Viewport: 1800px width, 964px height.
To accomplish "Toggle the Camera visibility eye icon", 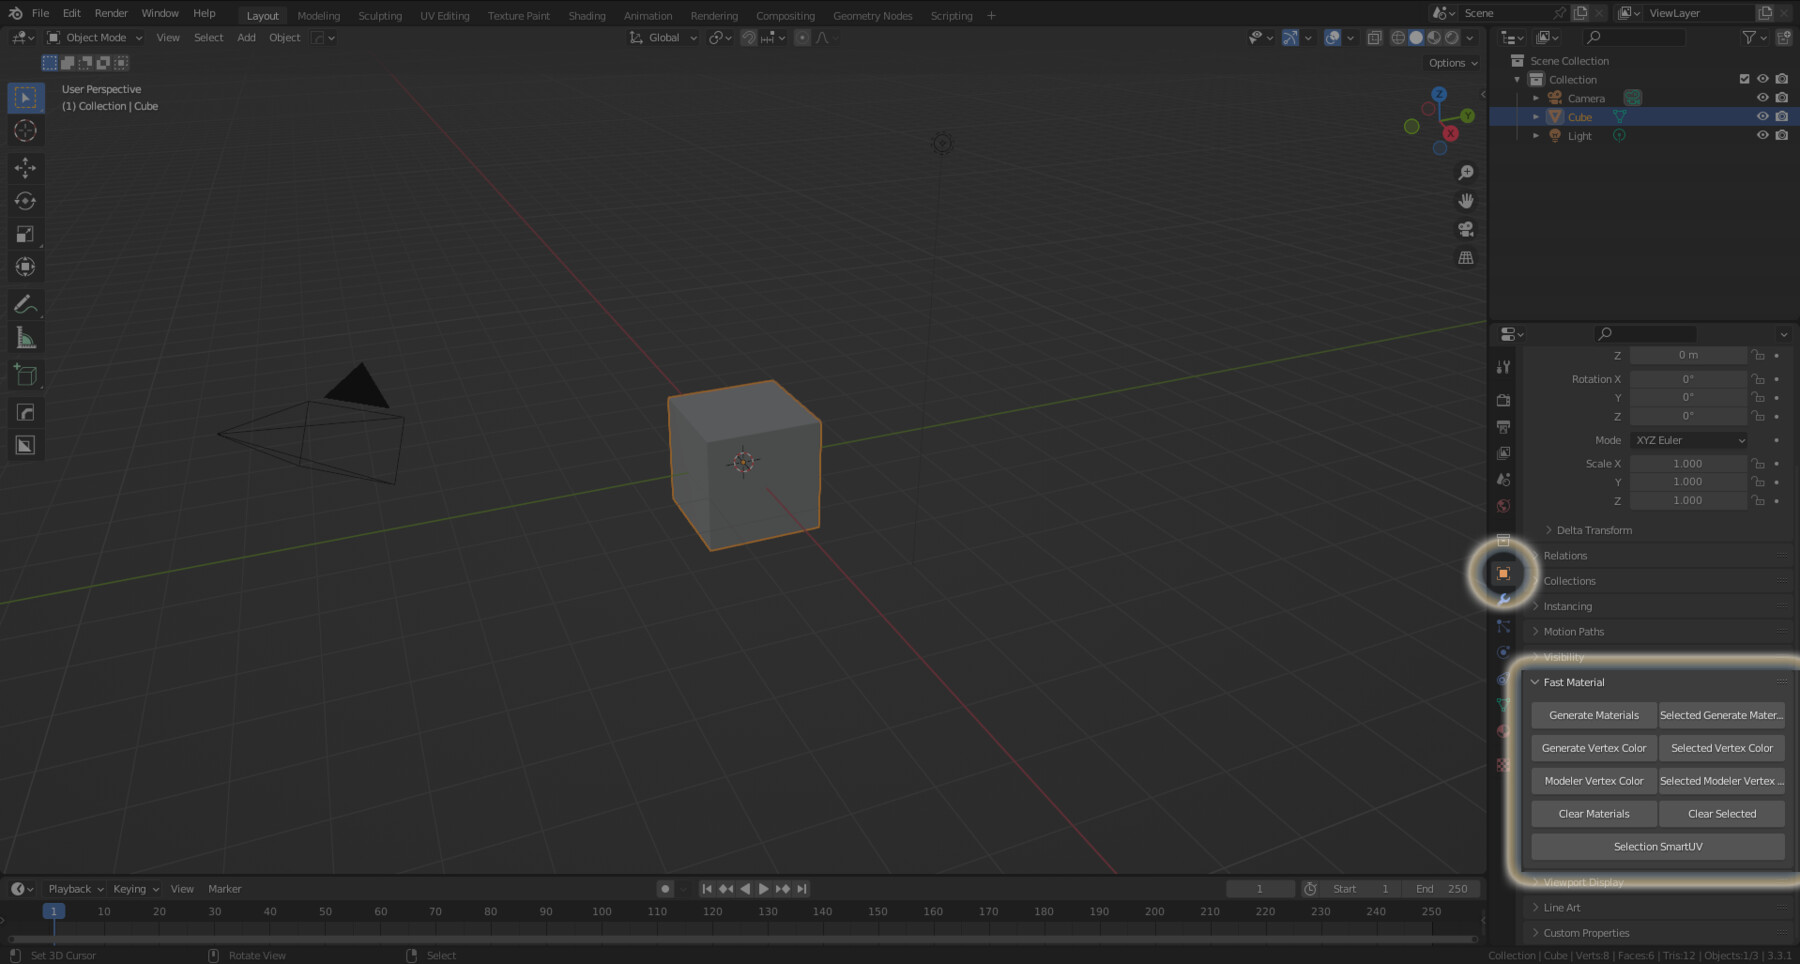I will tap(1763, 97).
